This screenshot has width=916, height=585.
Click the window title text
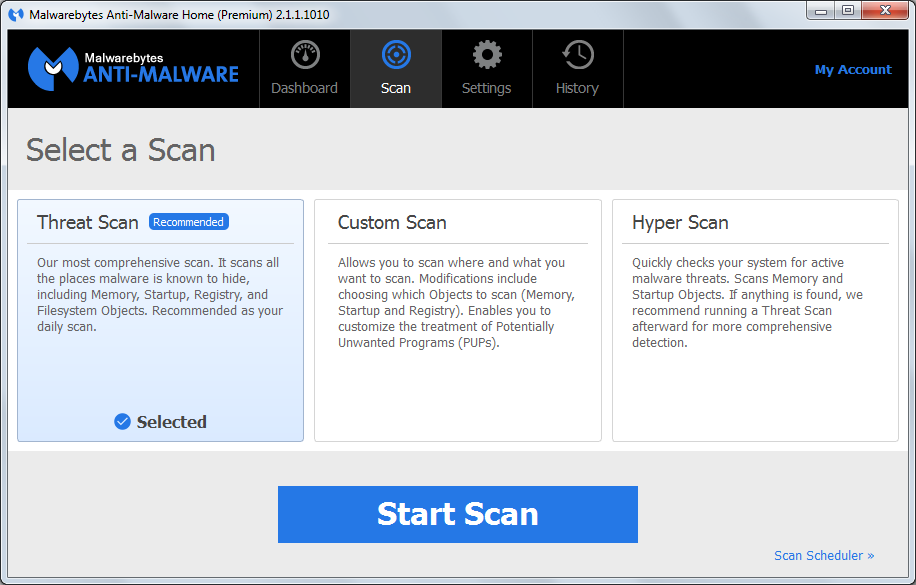(x=179, y=15)
